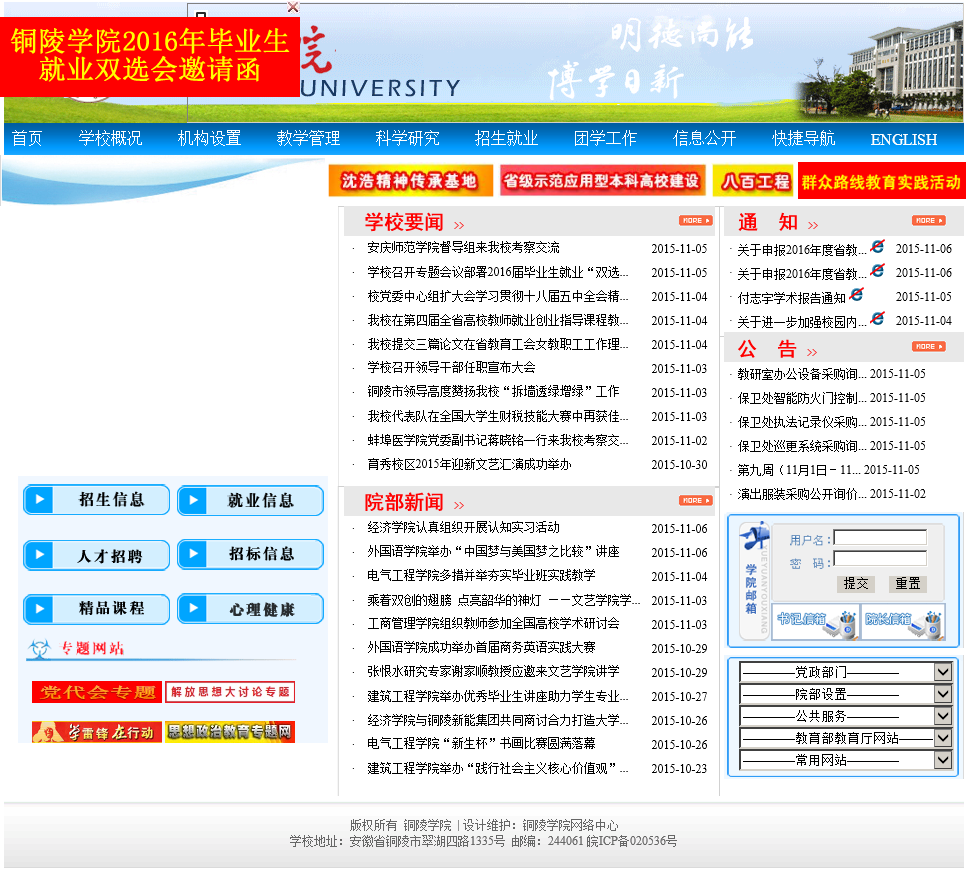Click play icon on 就业信息 button
Viewport: 968px width, 880px height.
click(194, 500)
